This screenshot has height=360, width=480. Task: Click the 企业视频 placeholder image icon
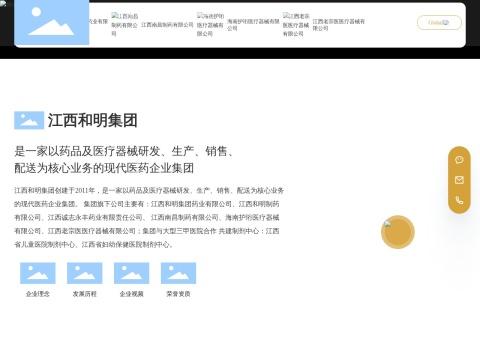point(132,273)
